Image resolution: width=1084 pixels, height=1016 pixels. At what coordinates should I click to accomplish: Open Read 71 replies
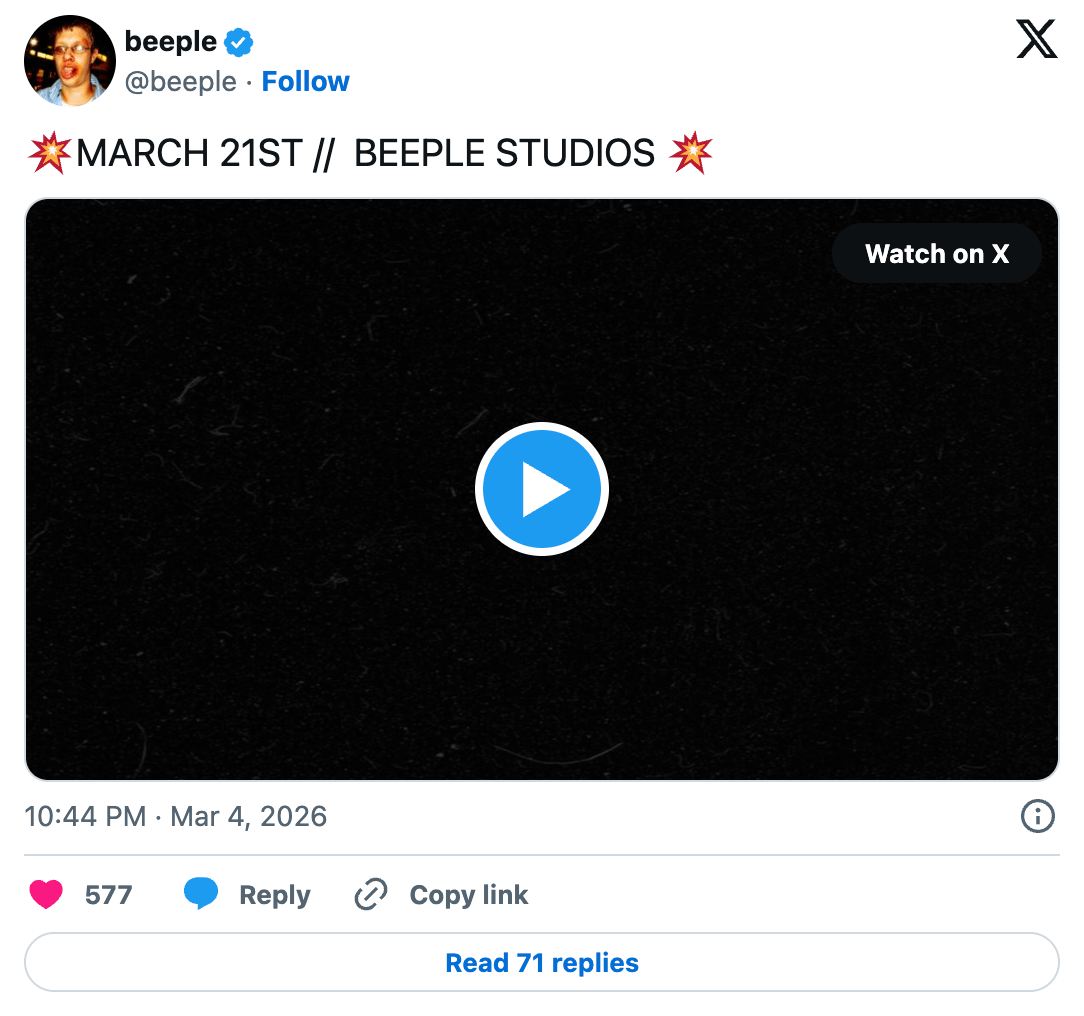pyautogui.click(x=541, y=963)
